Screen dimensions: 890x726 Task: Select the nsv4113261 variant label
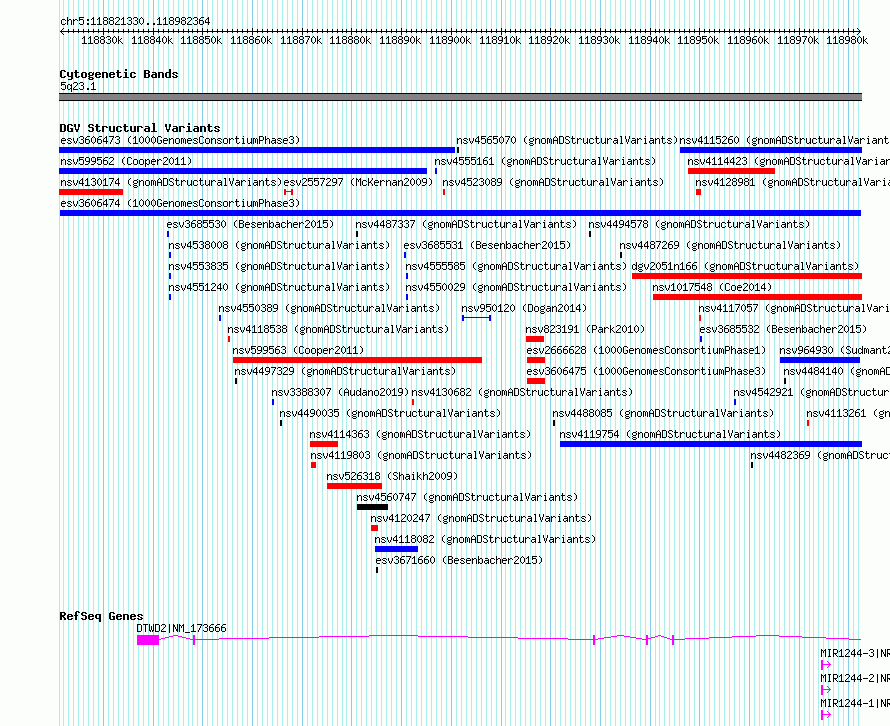pos(848,413)
